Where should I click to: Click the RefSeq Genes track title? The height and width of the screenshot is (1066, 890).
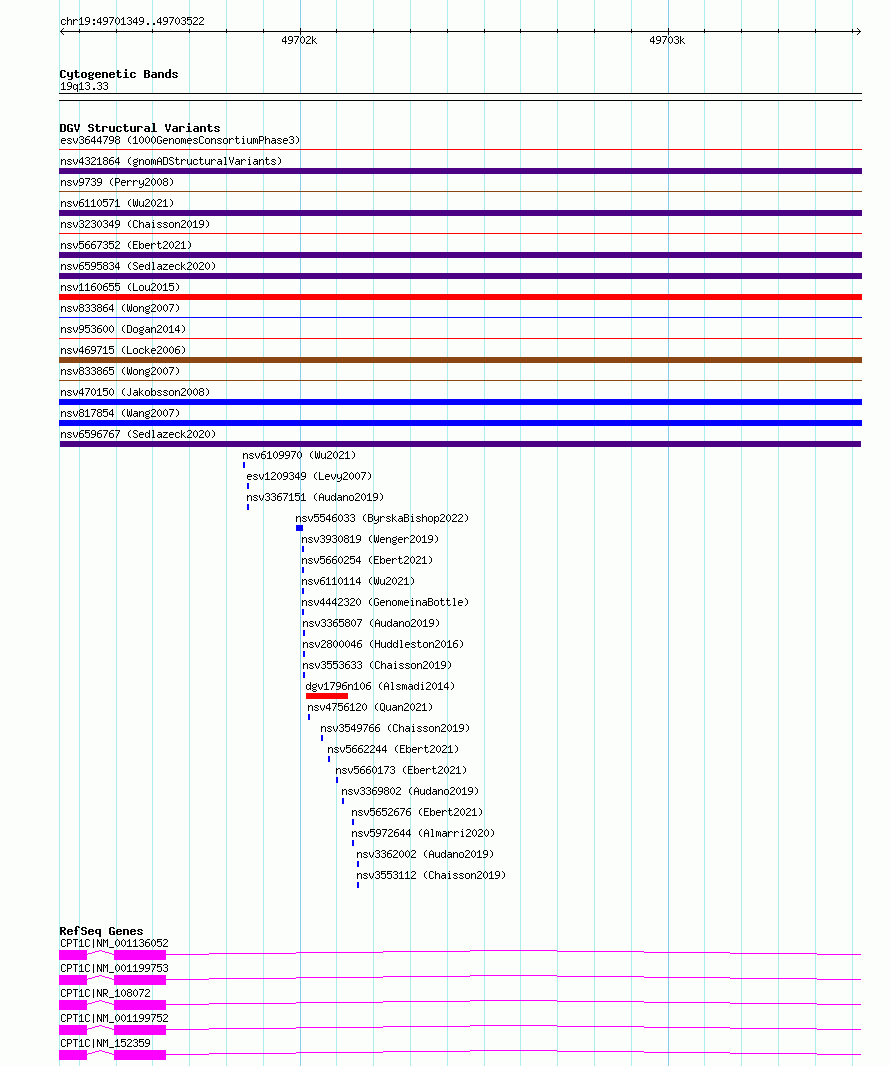(101, 931)
